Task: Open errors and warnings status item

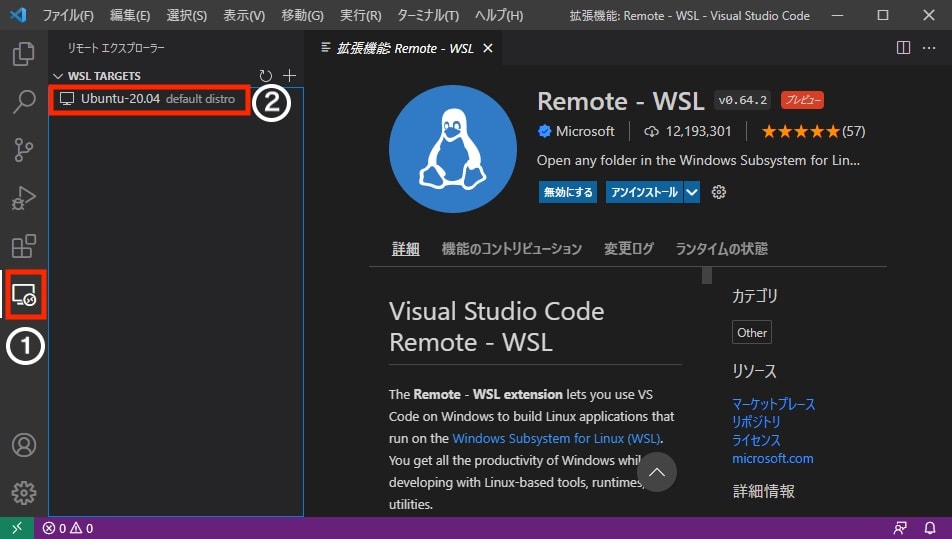Action: 68,528
